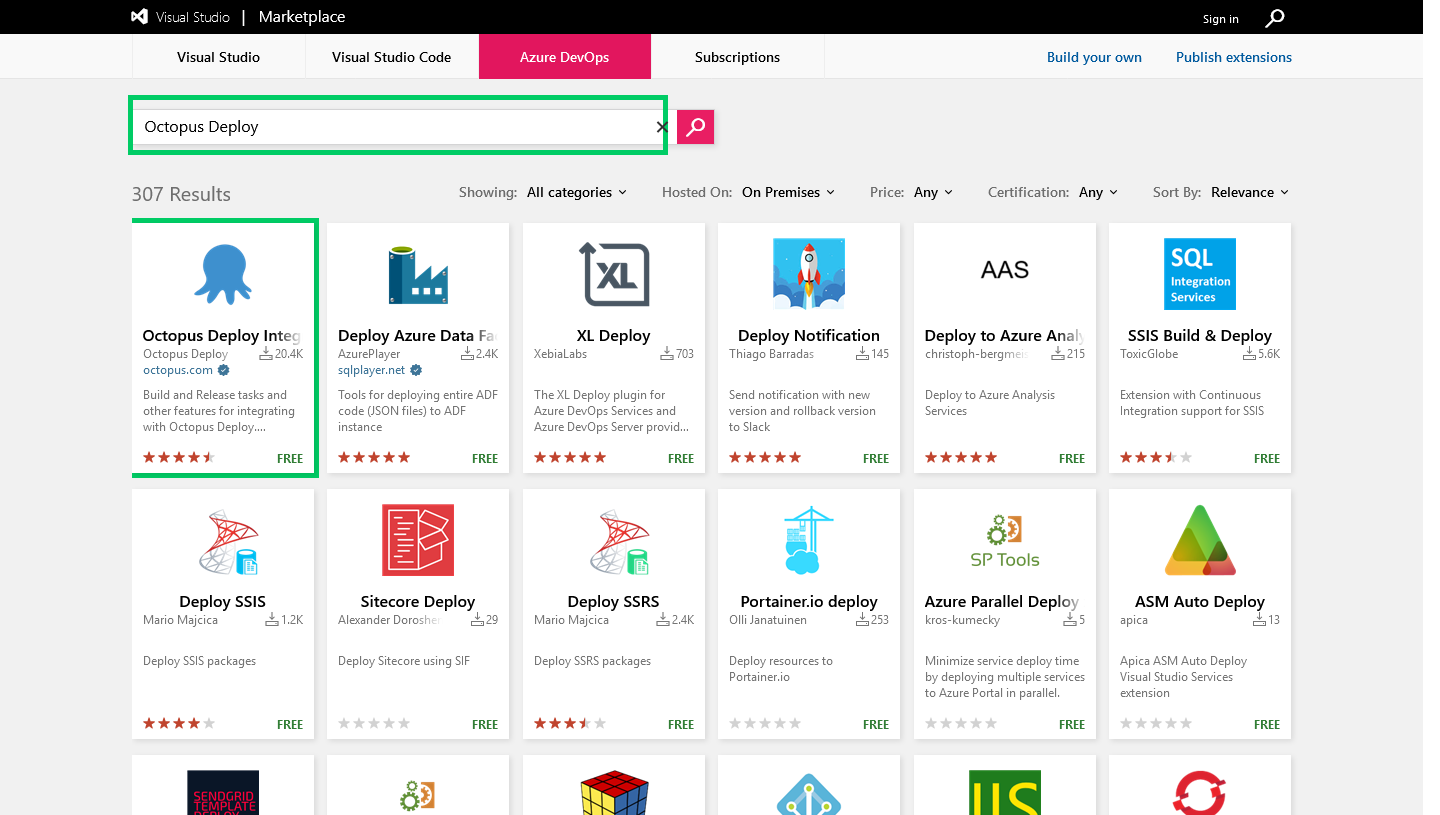Expand the Certification filter dropdown
The width and height of the screenshot is (1440, 815).
pyautogui.click(x=1098, y=192)
